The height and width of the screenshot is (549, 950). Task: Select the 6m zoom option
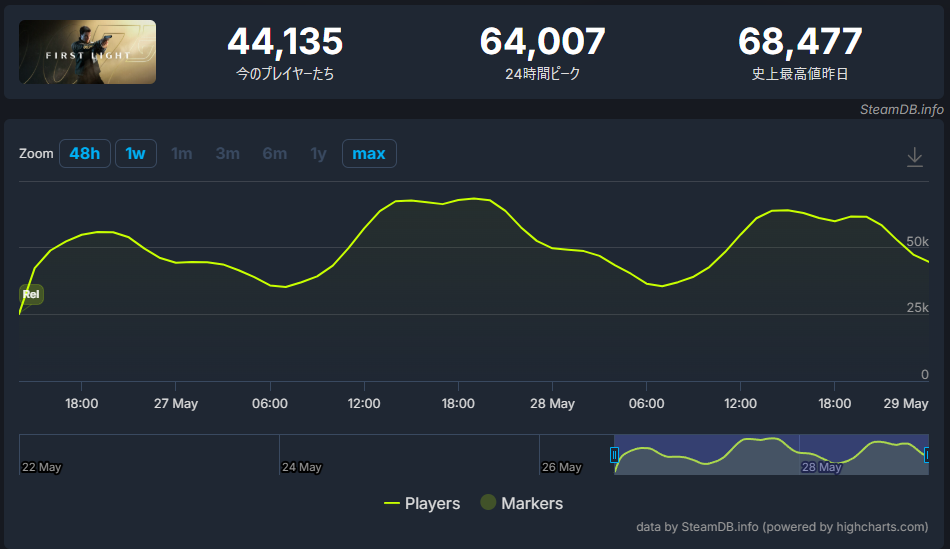[x=274, y=153]
